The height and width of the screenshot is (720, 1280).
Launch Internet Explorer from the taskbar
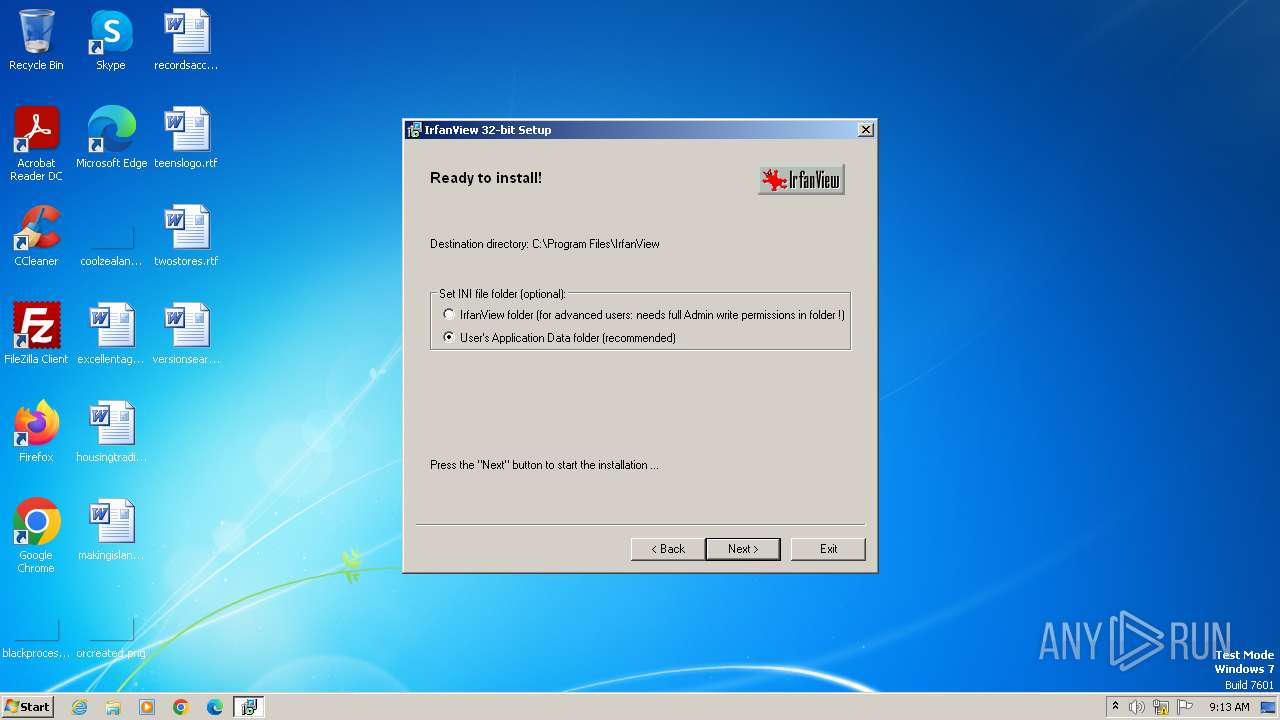point(79,707)
